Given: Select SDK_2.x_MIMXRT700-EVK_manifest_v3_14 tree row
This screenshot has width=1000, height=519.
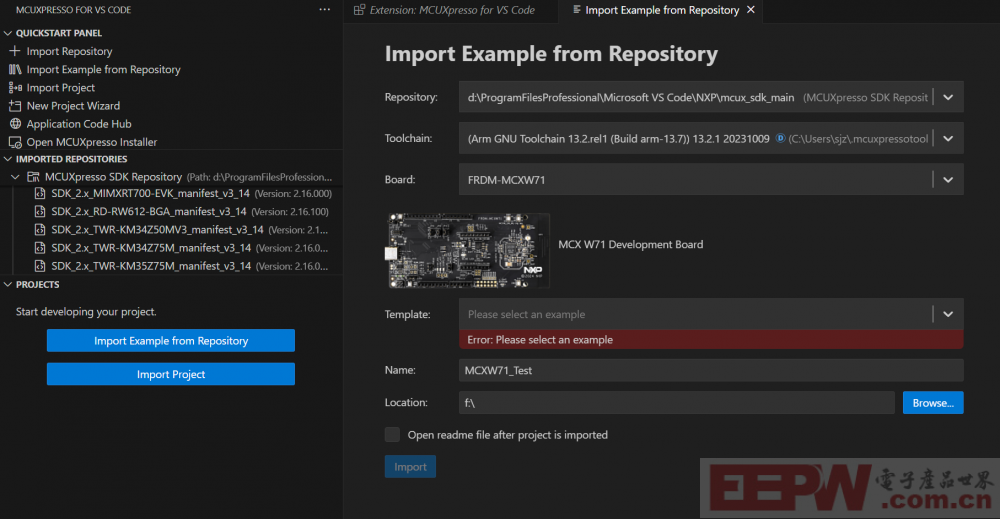Looking at the screenshot, I should click(x=172, y=193).
